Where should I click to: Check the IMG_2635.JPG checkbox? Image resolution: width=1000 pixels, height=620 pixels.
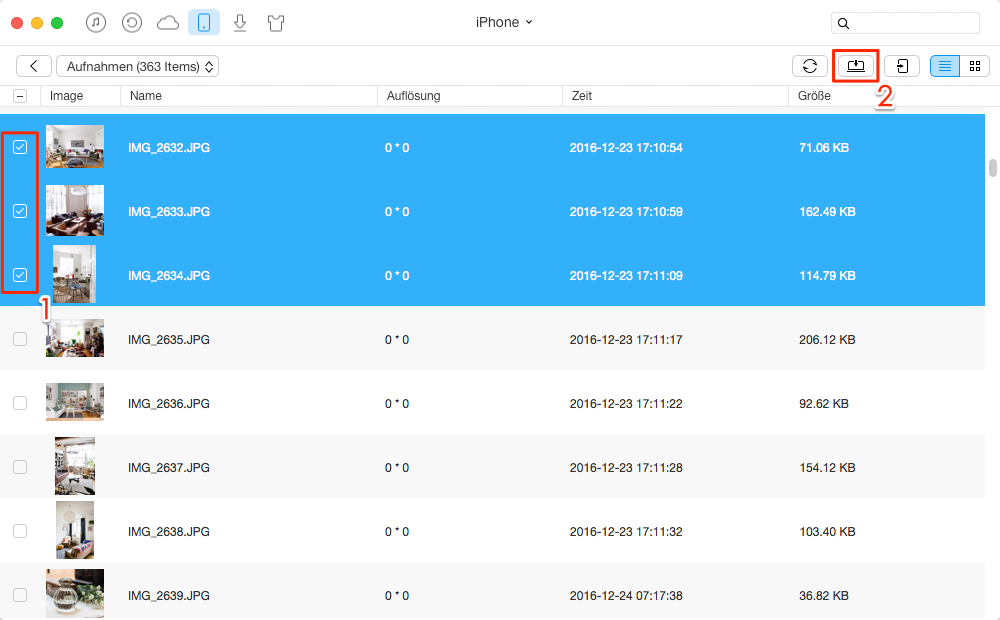tap(20, 339)
